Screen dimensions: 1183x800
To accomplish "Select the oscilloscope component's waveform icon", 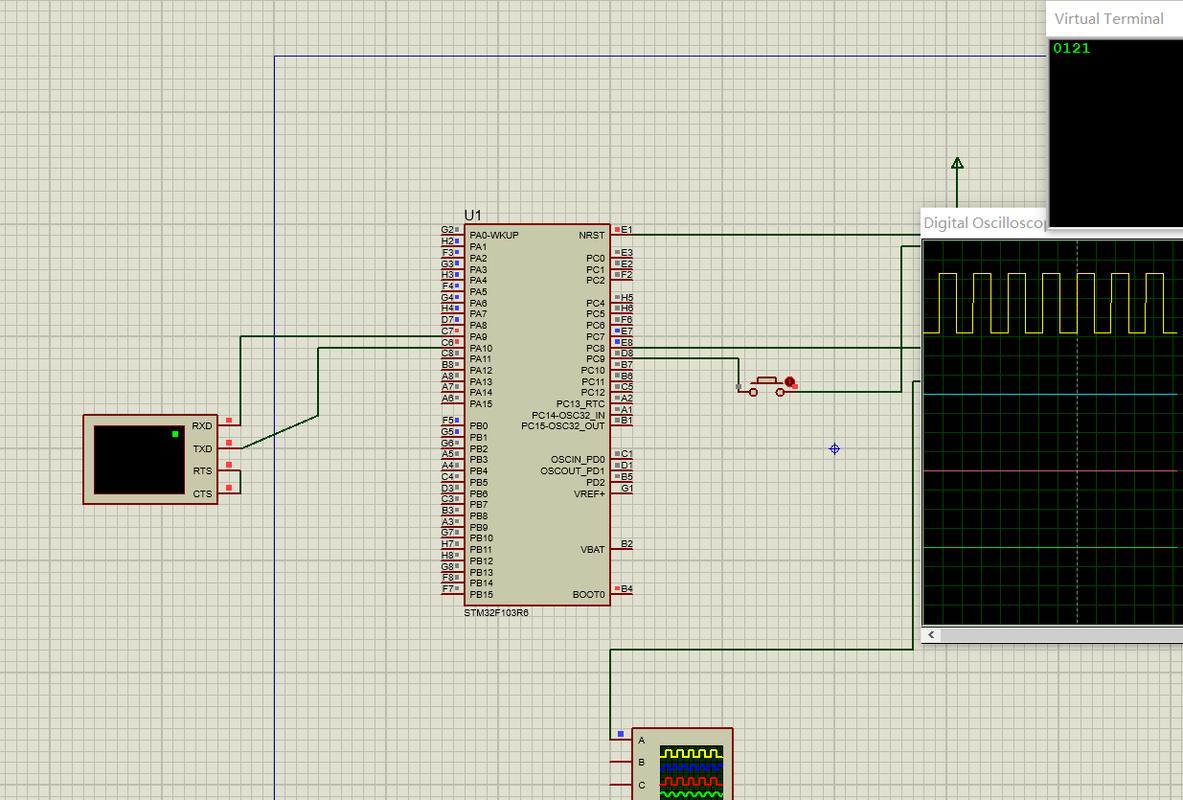I will (x=691, y=772).
